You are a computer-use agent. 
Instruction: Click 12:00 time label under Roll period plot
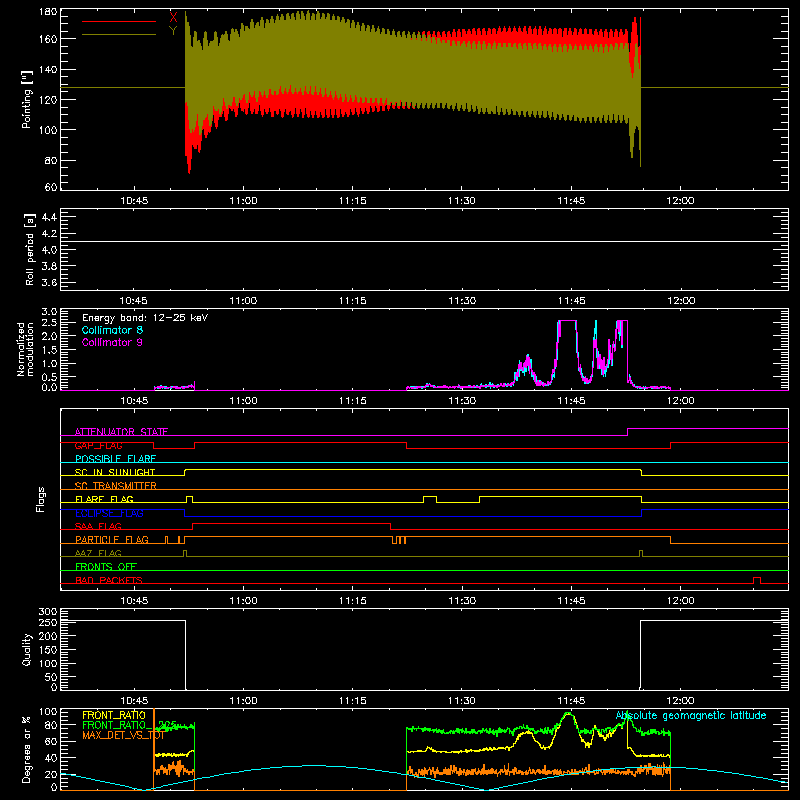tap(681, 301)
